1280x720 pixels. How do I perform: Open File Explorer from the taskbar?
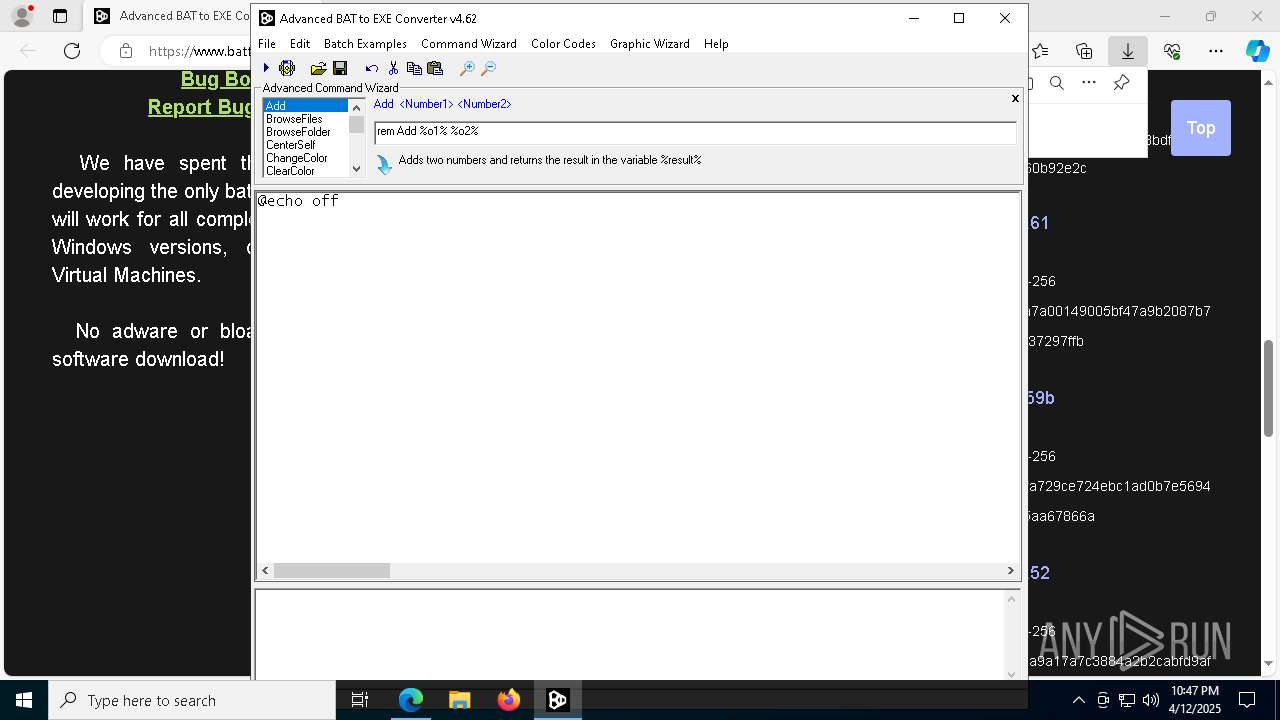pyautogui.click(x=459, y=700)
